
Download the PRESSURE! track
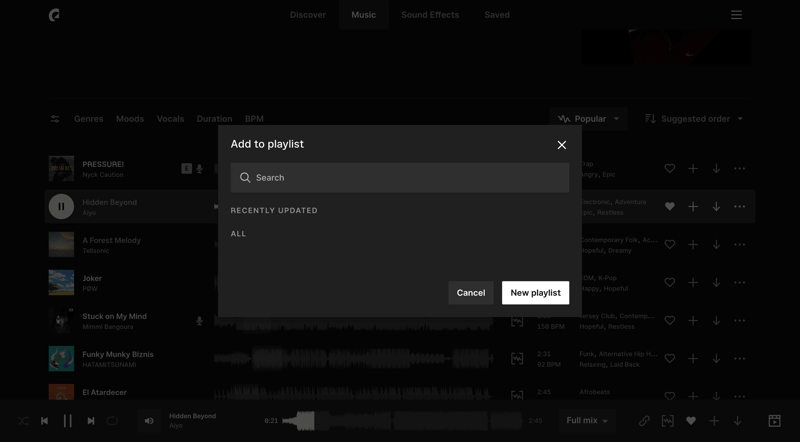pos(716,168)
